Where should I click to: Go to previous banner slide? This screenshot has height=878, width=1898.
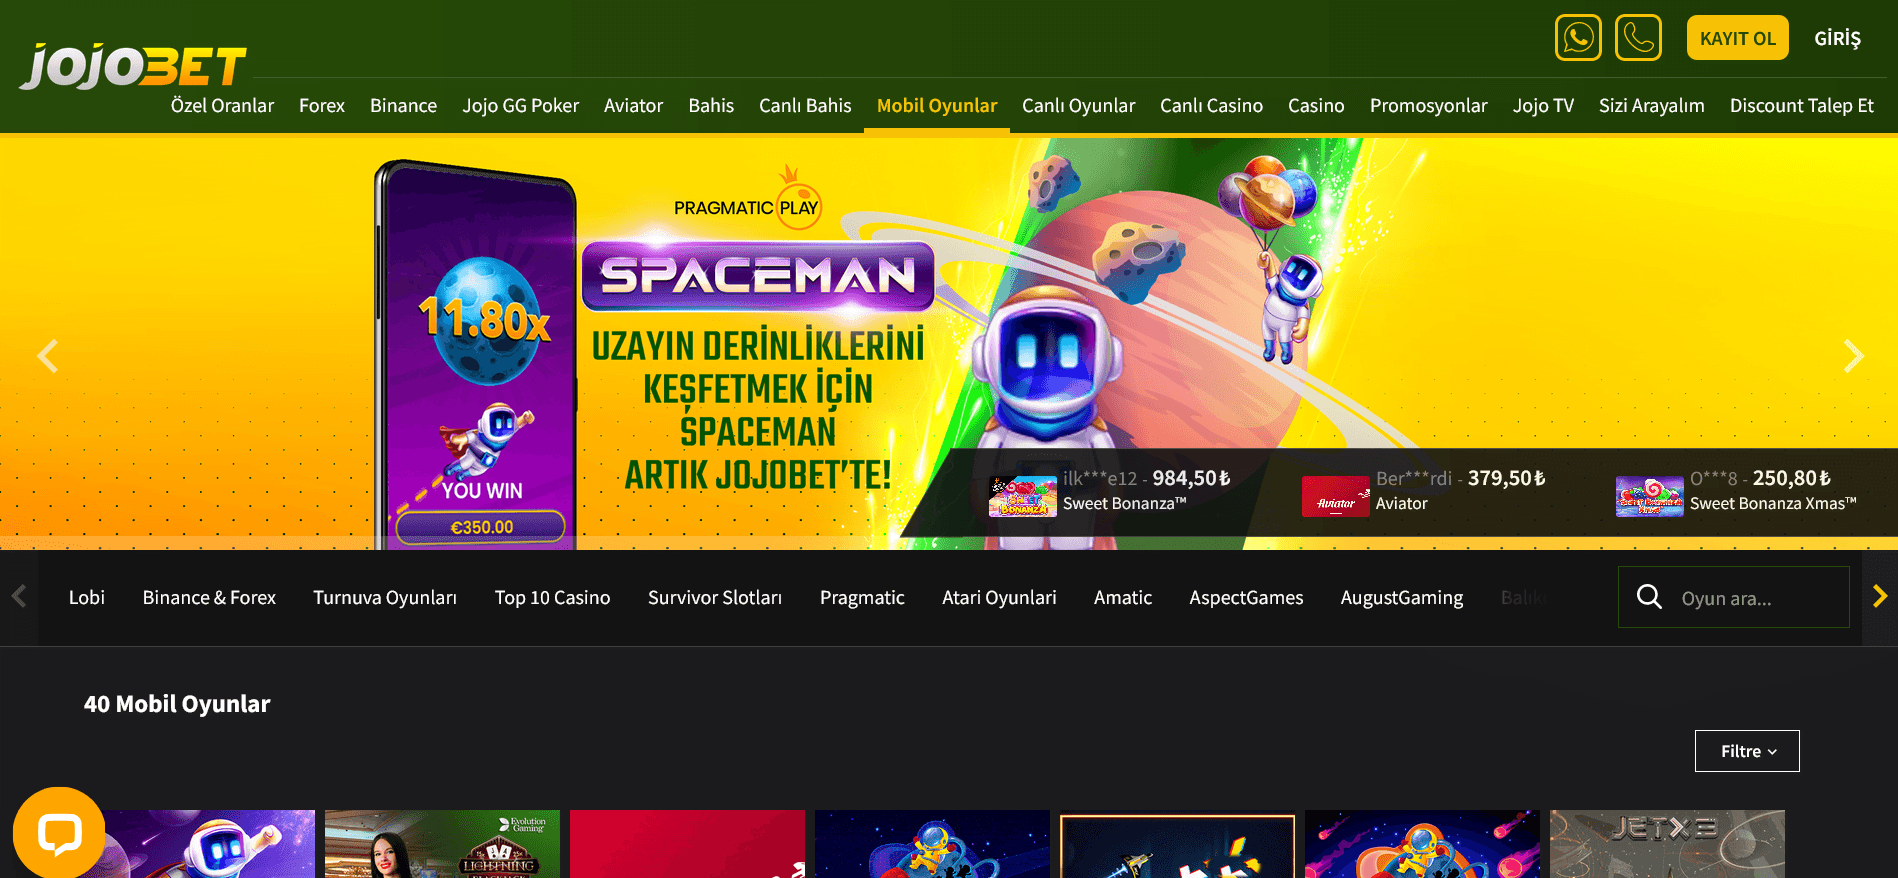47,356
